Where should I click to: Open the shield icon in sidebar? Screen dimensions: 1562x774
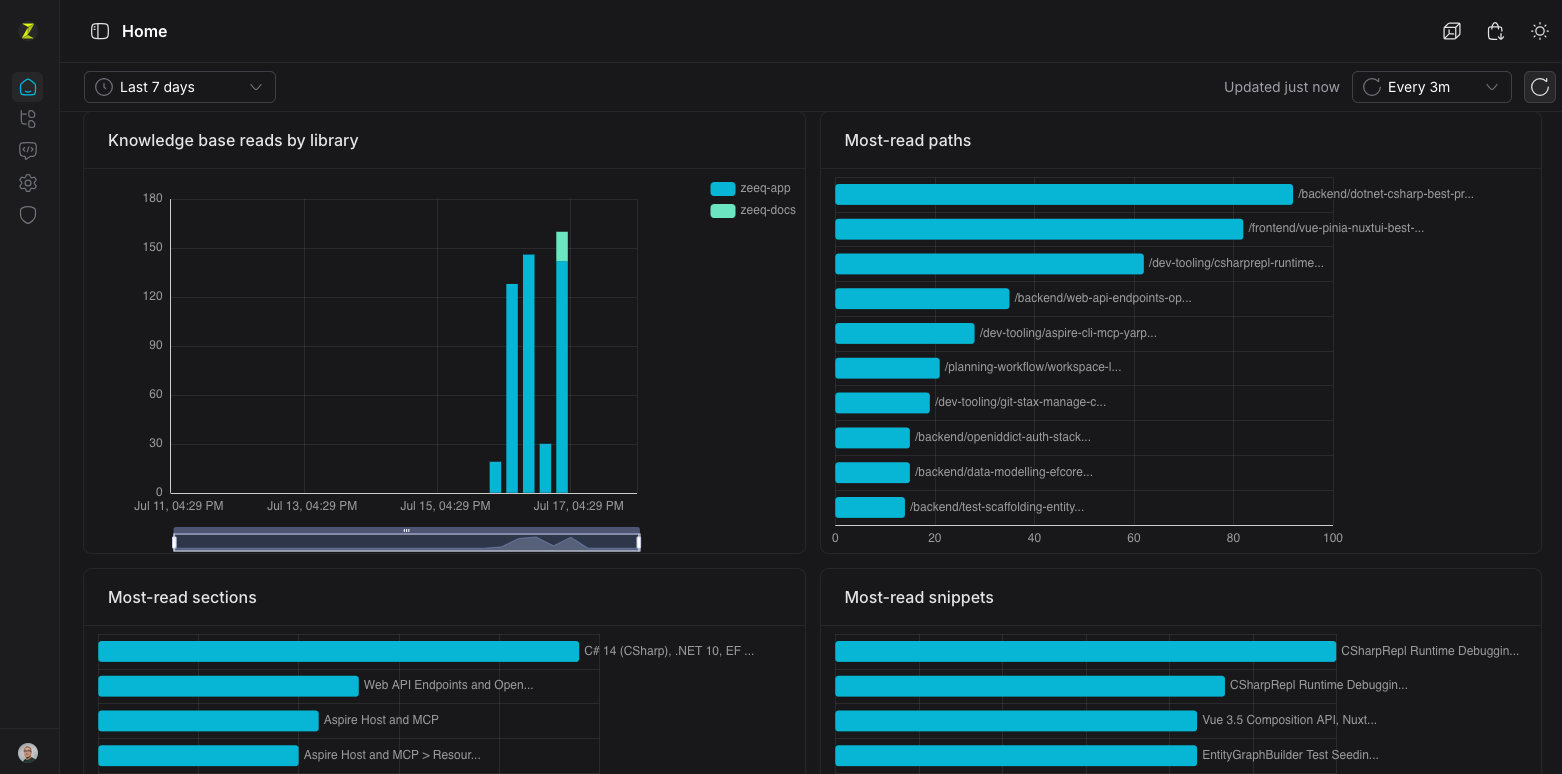tap(28, 215)
